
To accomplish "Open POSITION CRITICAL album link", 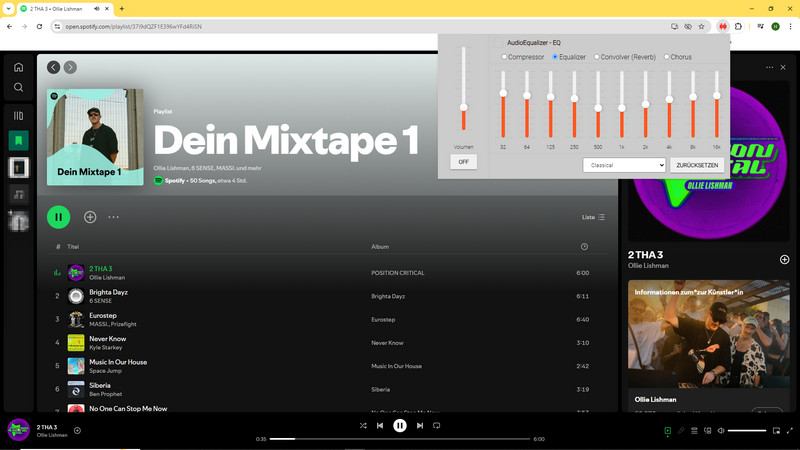I will (397, 273).
